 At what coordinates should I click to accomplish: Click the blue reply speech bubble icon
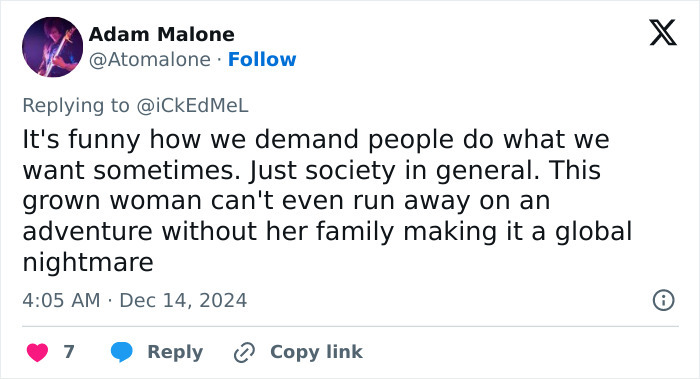tap(121, 352)
